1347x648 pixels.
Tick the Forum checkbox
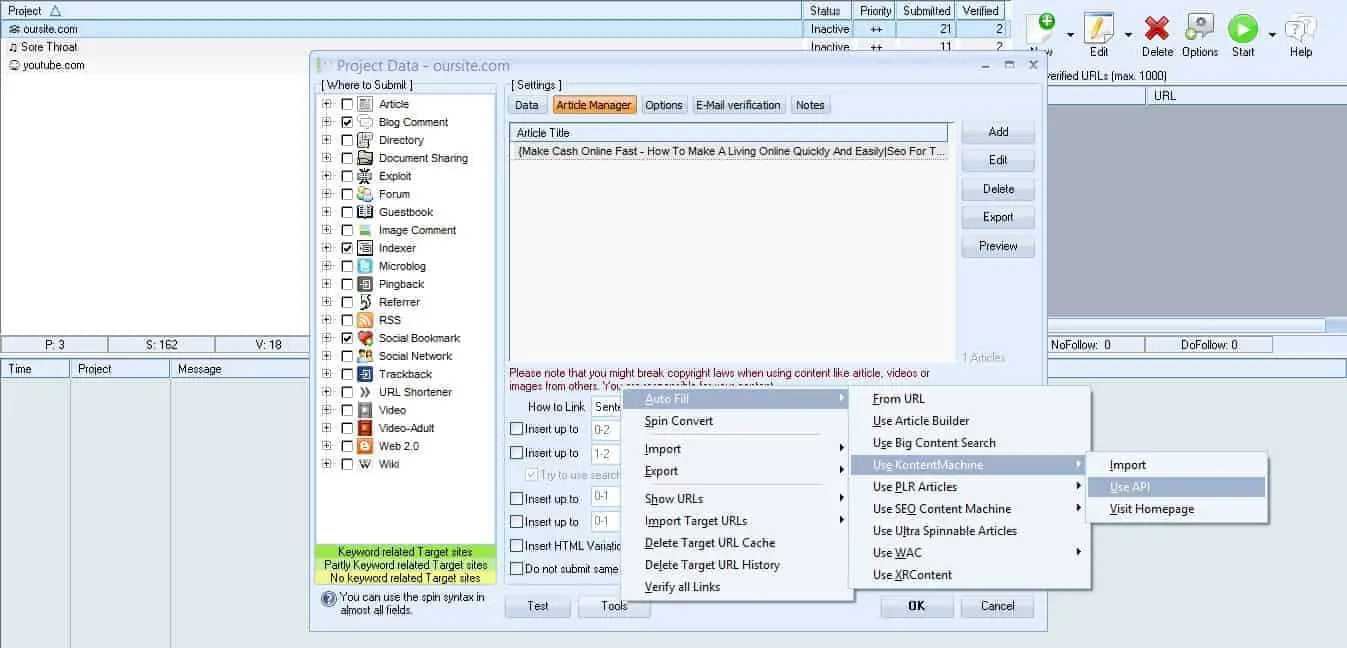tap(347, 194)
